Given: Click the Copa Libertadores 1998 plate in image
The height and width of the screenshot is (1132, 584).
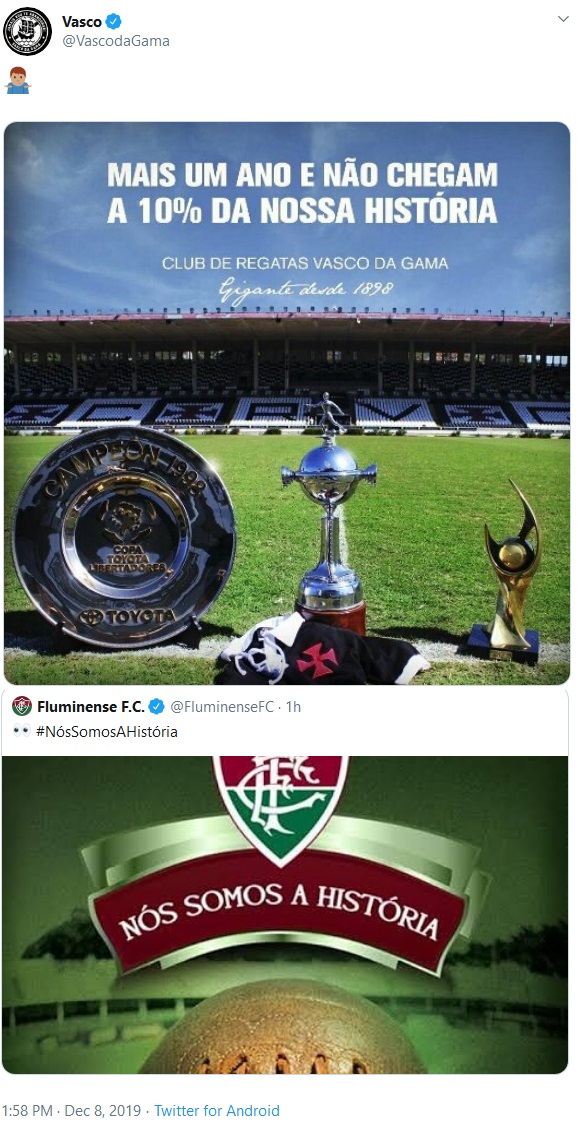Looking at the screenshot, I should pyautogui.click(x=123, y=536).
